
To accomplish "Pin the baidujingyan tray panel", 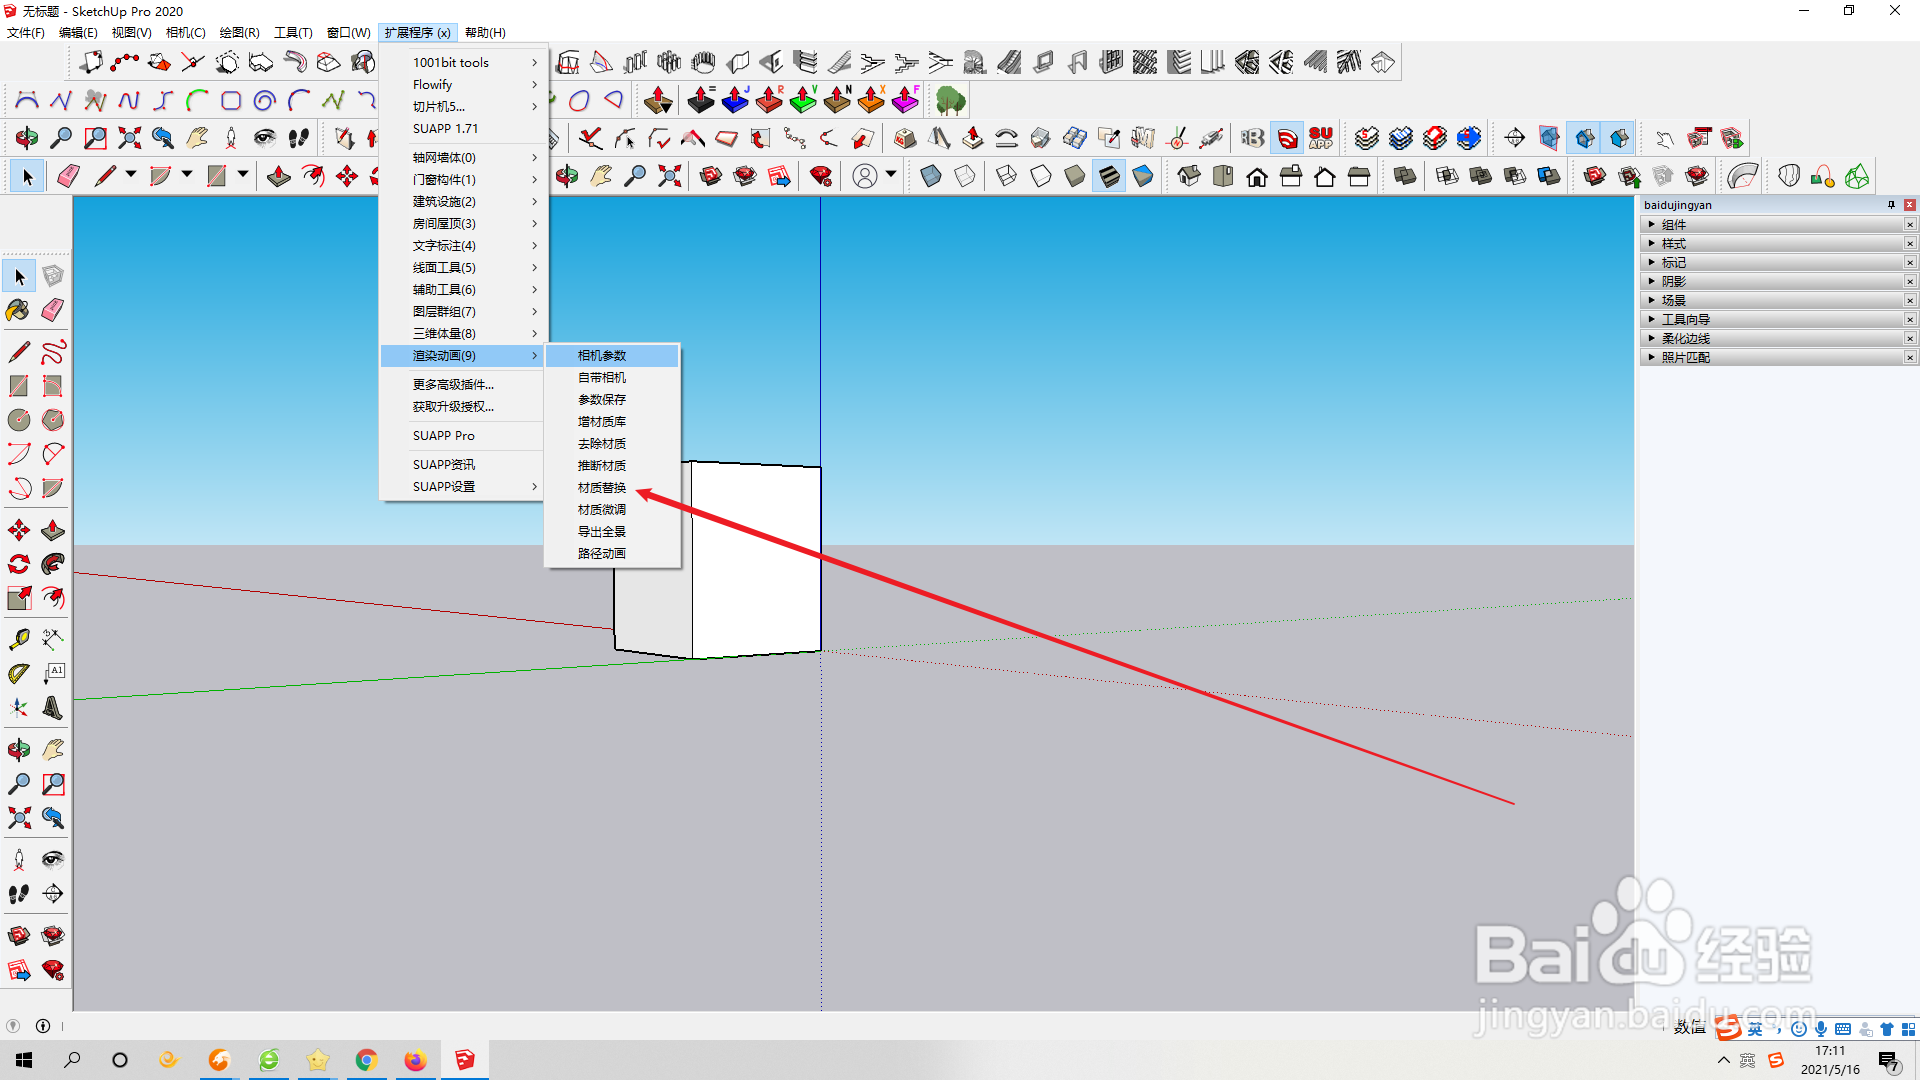I will tap(1891, 205).
